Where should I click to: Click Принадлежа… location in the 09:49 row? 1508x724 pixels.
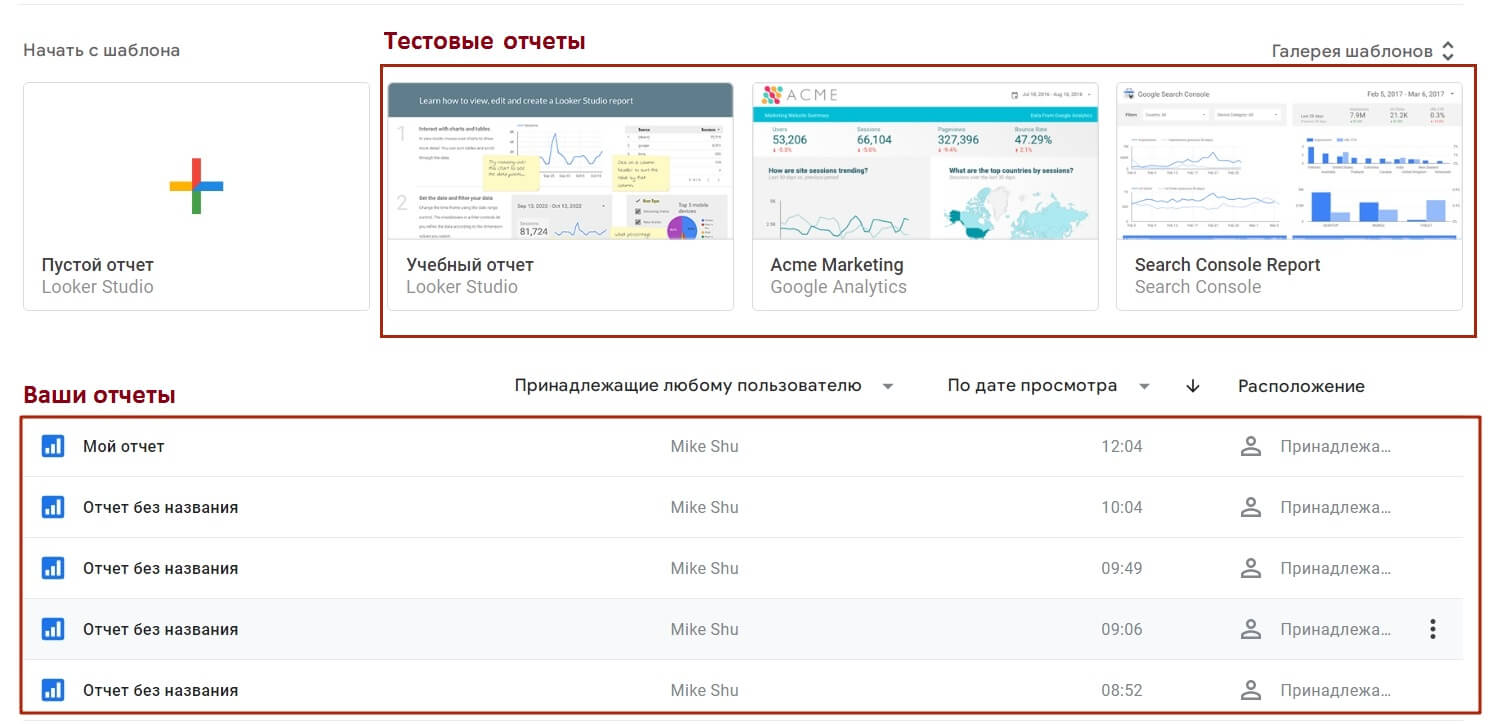(1336, 568)
